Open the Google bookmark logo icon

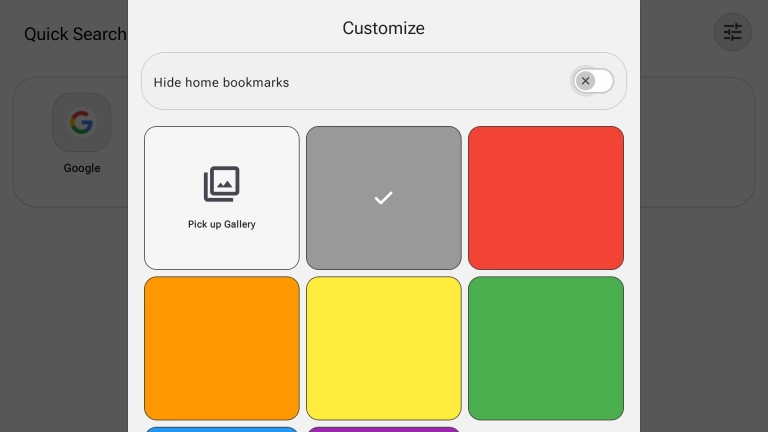pos(81,123)
